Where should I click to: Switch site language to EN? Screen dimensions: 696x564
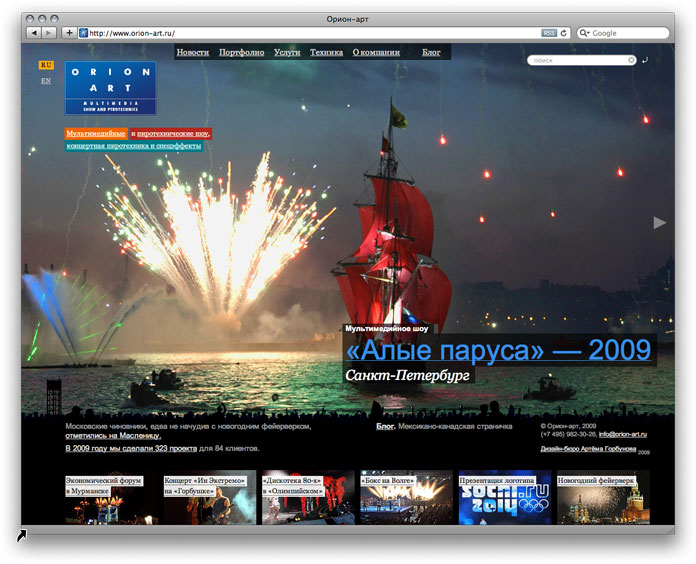pos(46,81)
